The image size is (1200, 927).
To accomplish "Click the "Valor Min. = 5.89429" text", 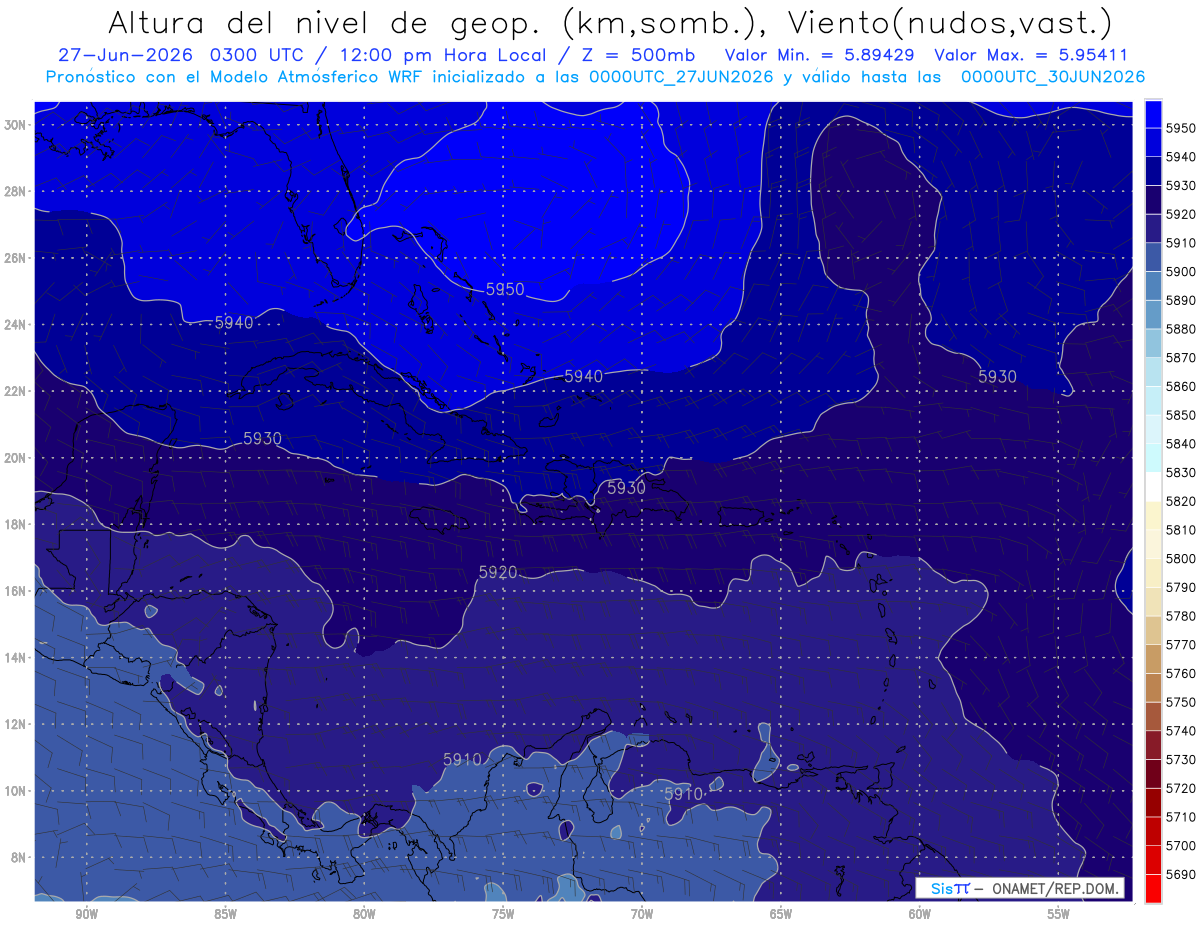I will tap(820, 55).
